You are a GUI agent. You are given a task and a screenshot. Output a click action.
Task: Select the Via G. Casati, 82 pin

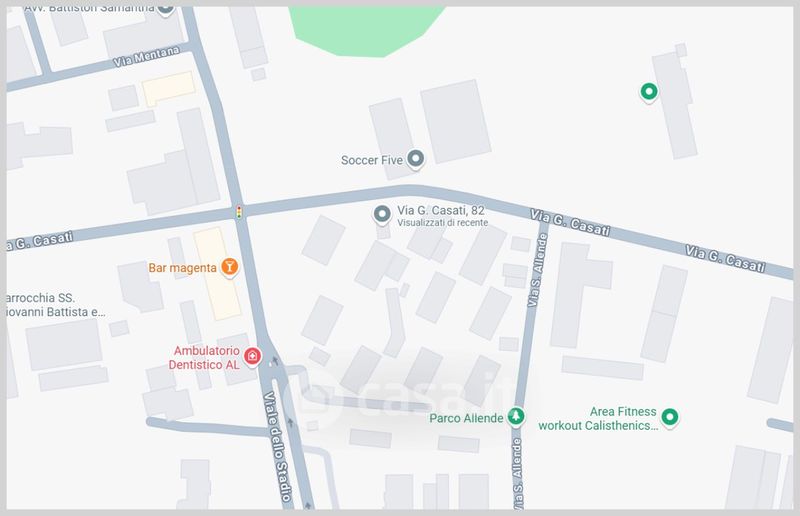coord(382,215)
